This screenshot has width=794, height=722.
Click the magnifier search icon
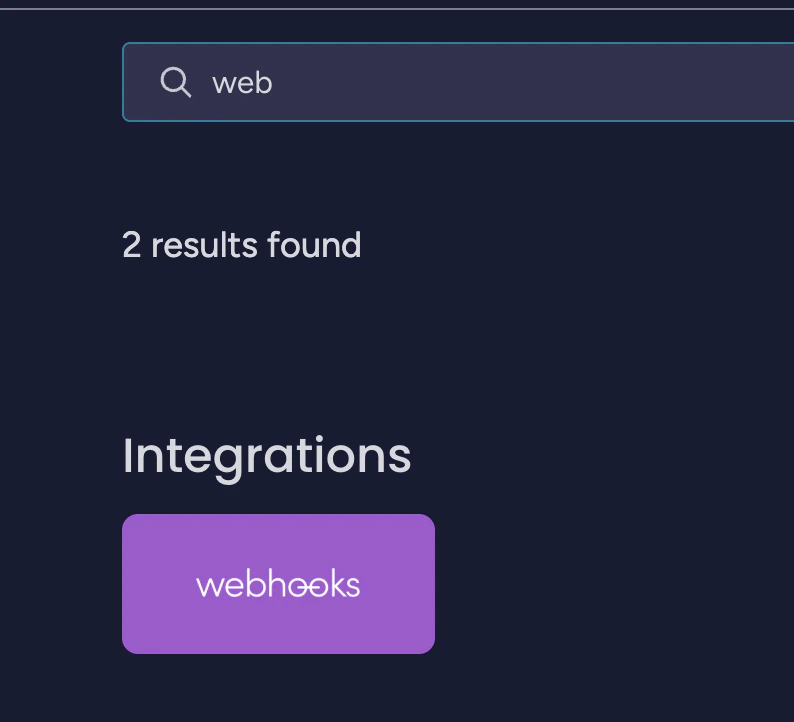click(x=175, y=82)
